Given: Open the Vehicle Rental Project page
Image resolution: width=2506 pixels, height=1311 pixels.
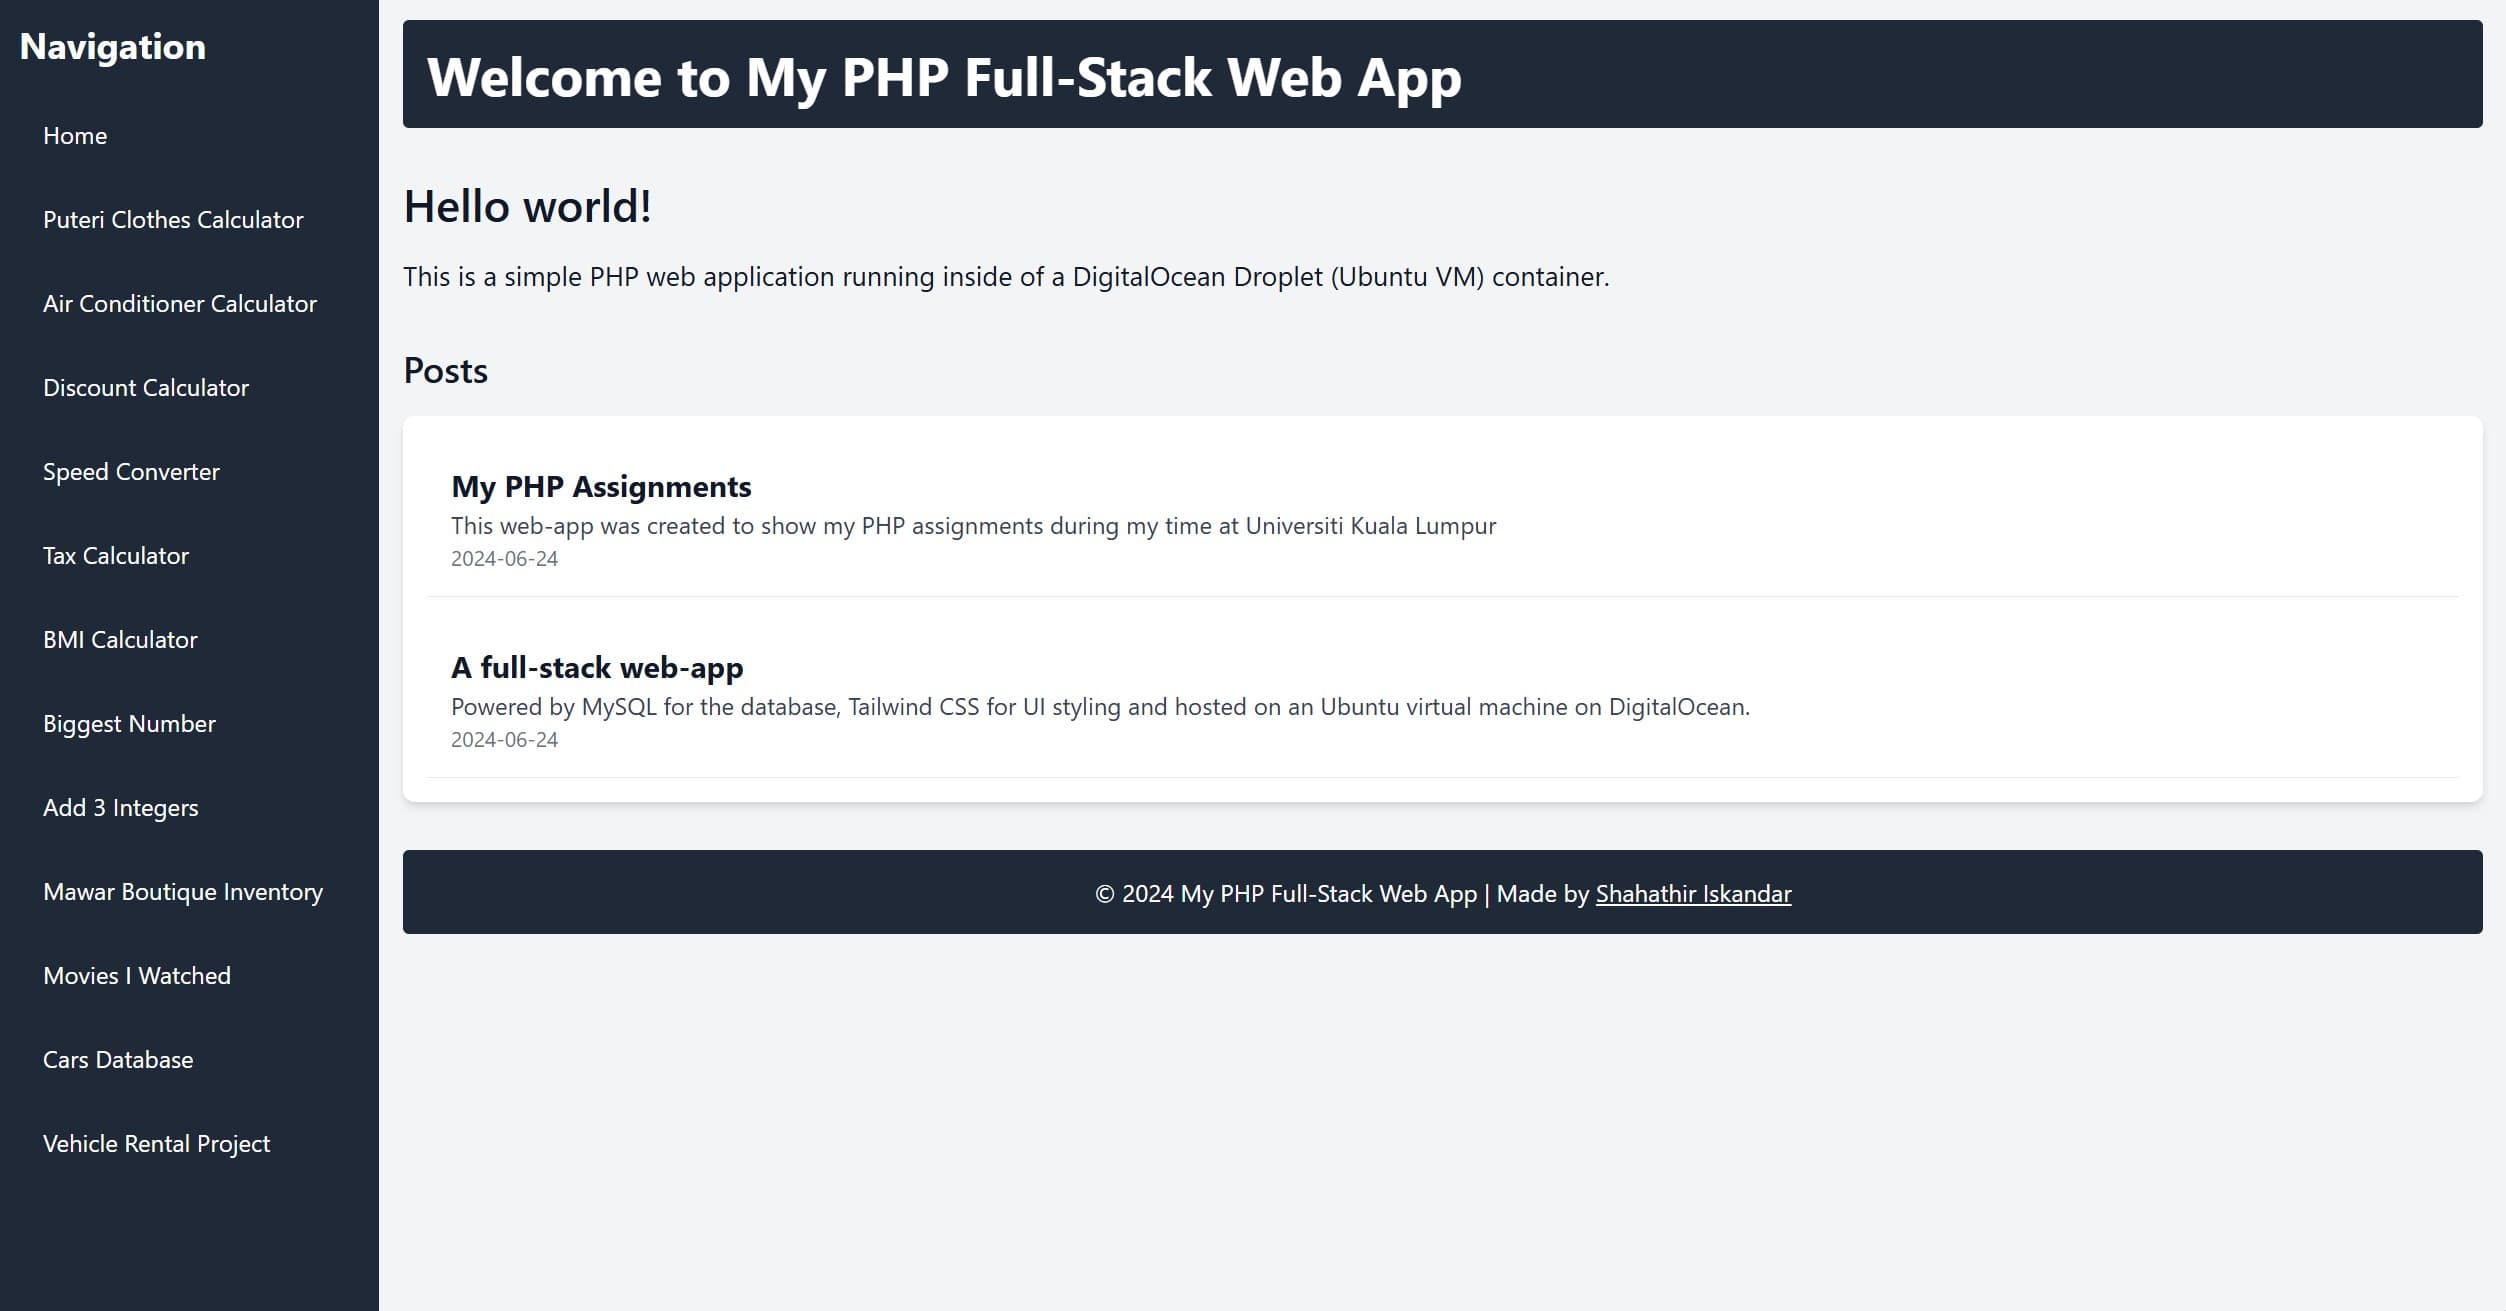Looking at the screenshot, I should [x=157, y=1144].
